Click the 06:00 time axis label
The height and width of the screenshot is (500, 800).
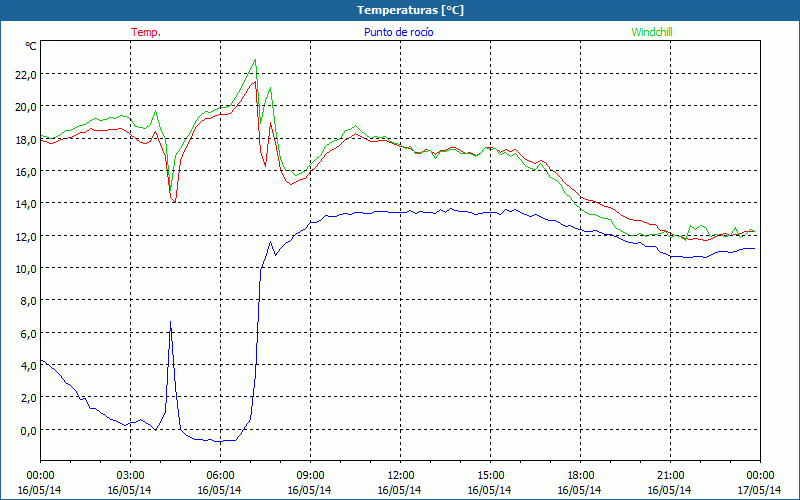pyautogui.click(x=220, y=476)
